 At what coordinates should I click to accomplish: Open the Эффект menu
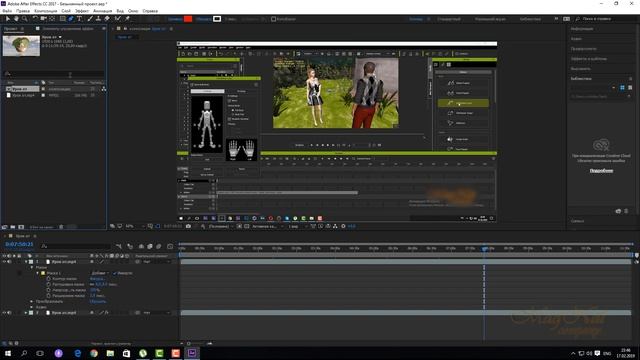[82, 11]
